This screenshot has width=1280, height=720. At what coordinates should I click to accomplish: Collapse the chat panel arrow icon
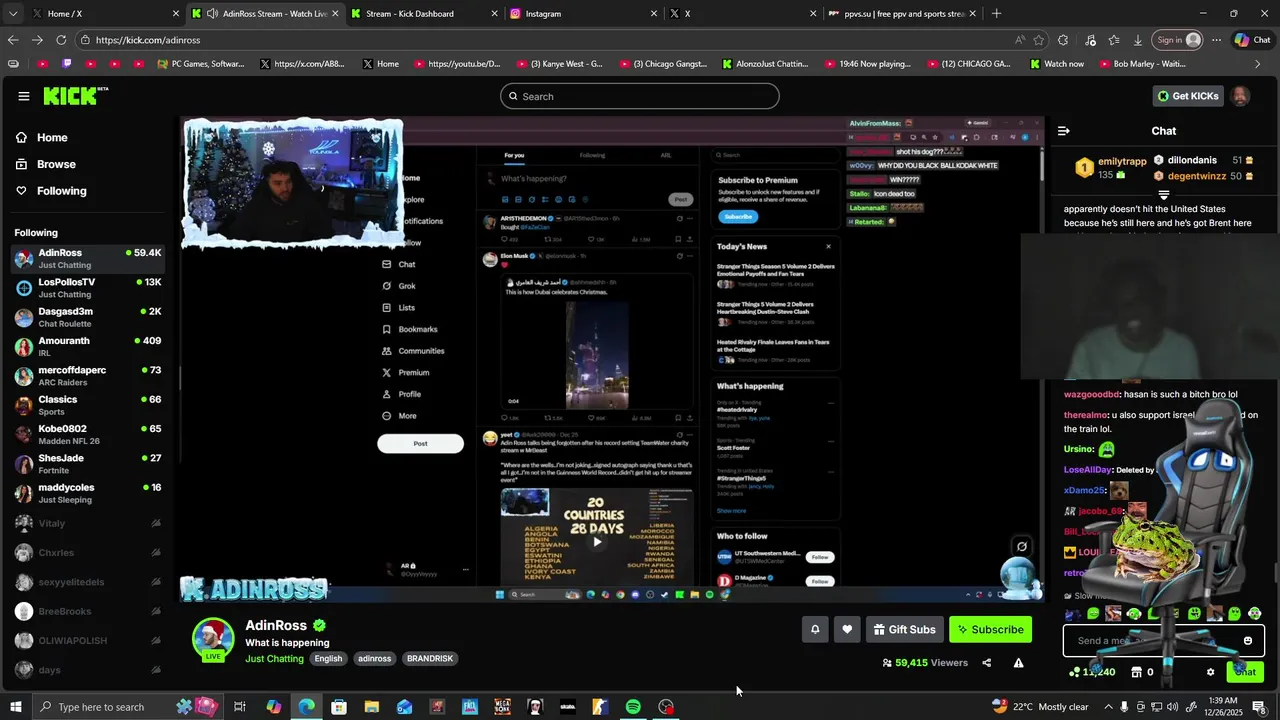[1063, 131]
